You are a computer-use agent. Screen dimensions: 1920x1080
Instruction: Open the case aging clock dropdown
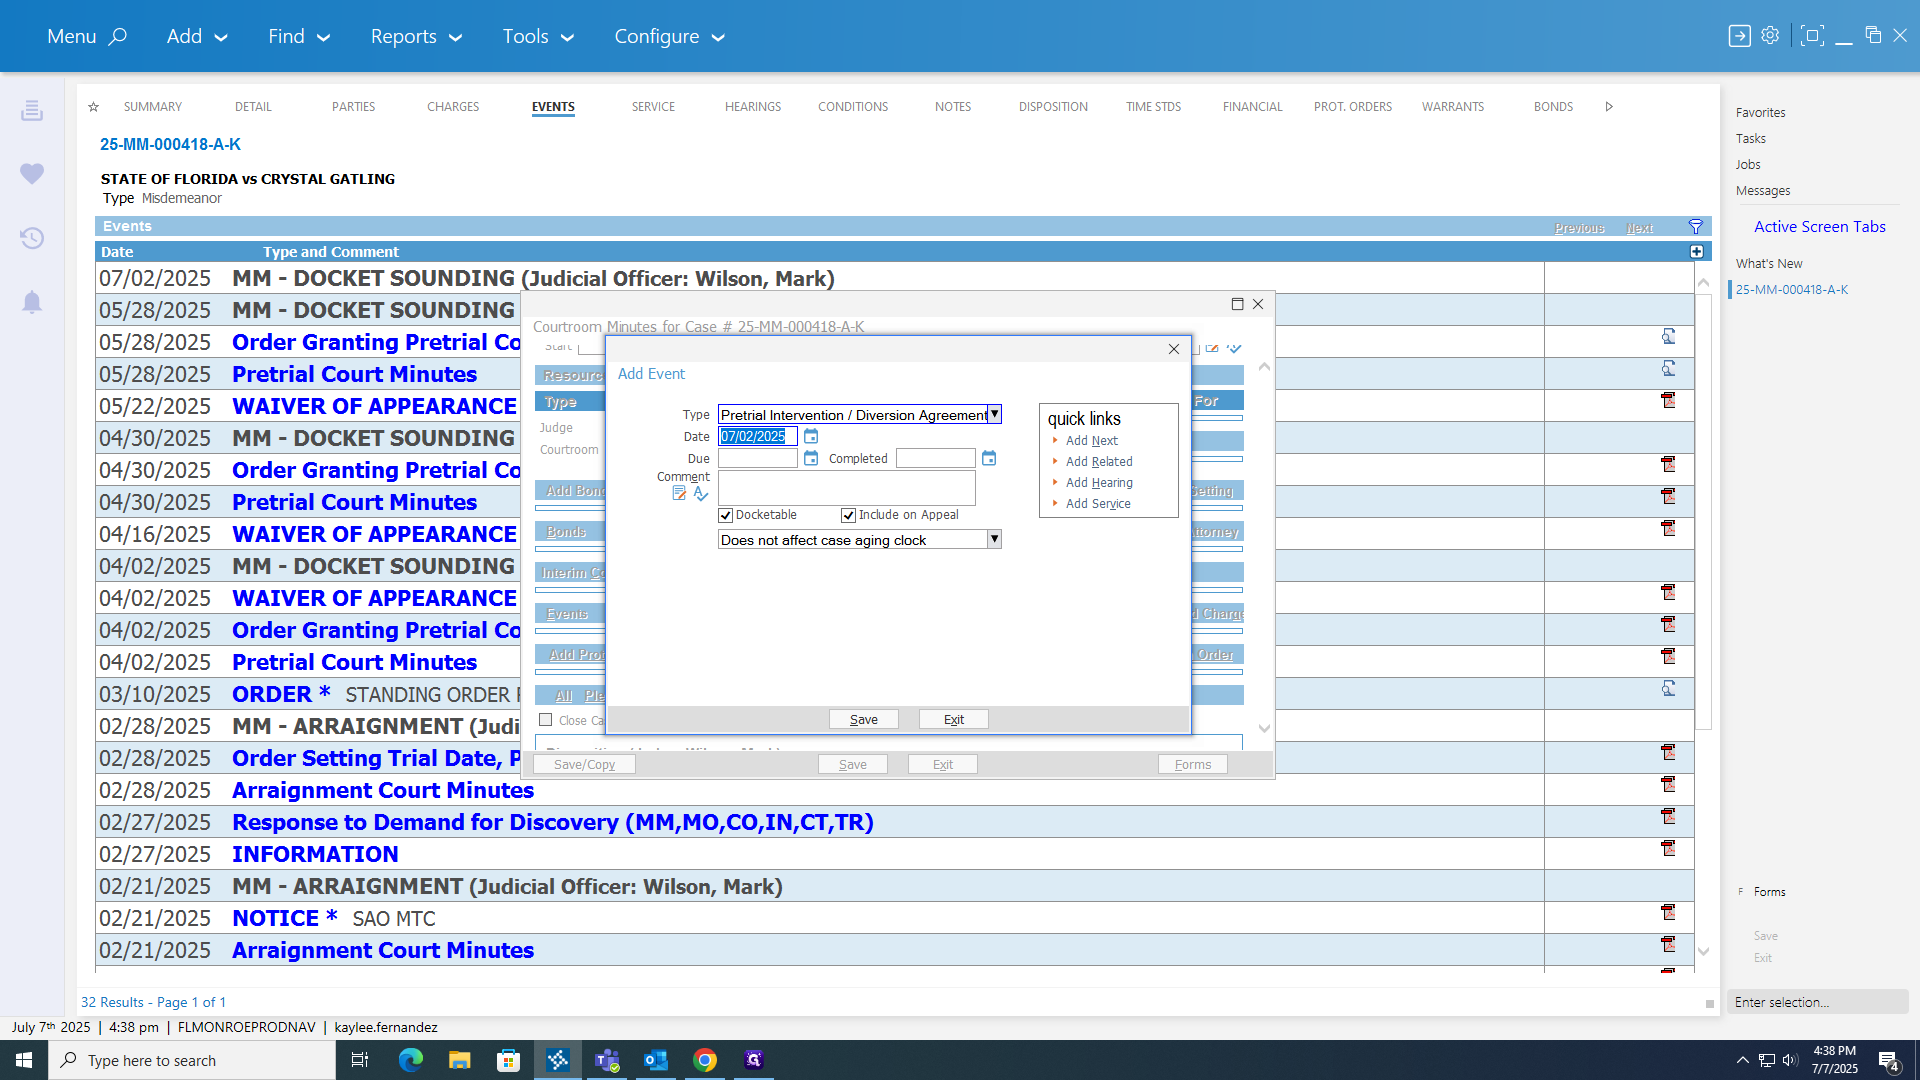point(994,540)
